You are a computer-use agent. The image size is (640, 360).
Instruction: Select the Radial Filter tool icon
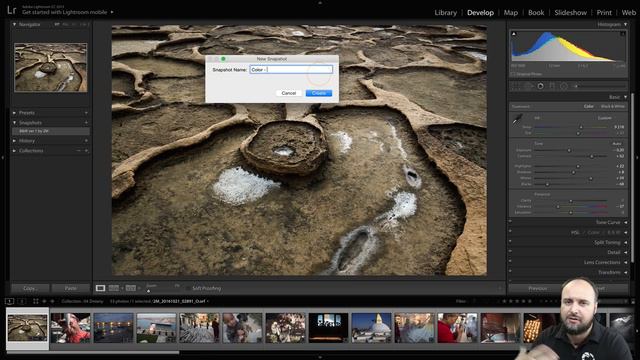click(564, 86)
